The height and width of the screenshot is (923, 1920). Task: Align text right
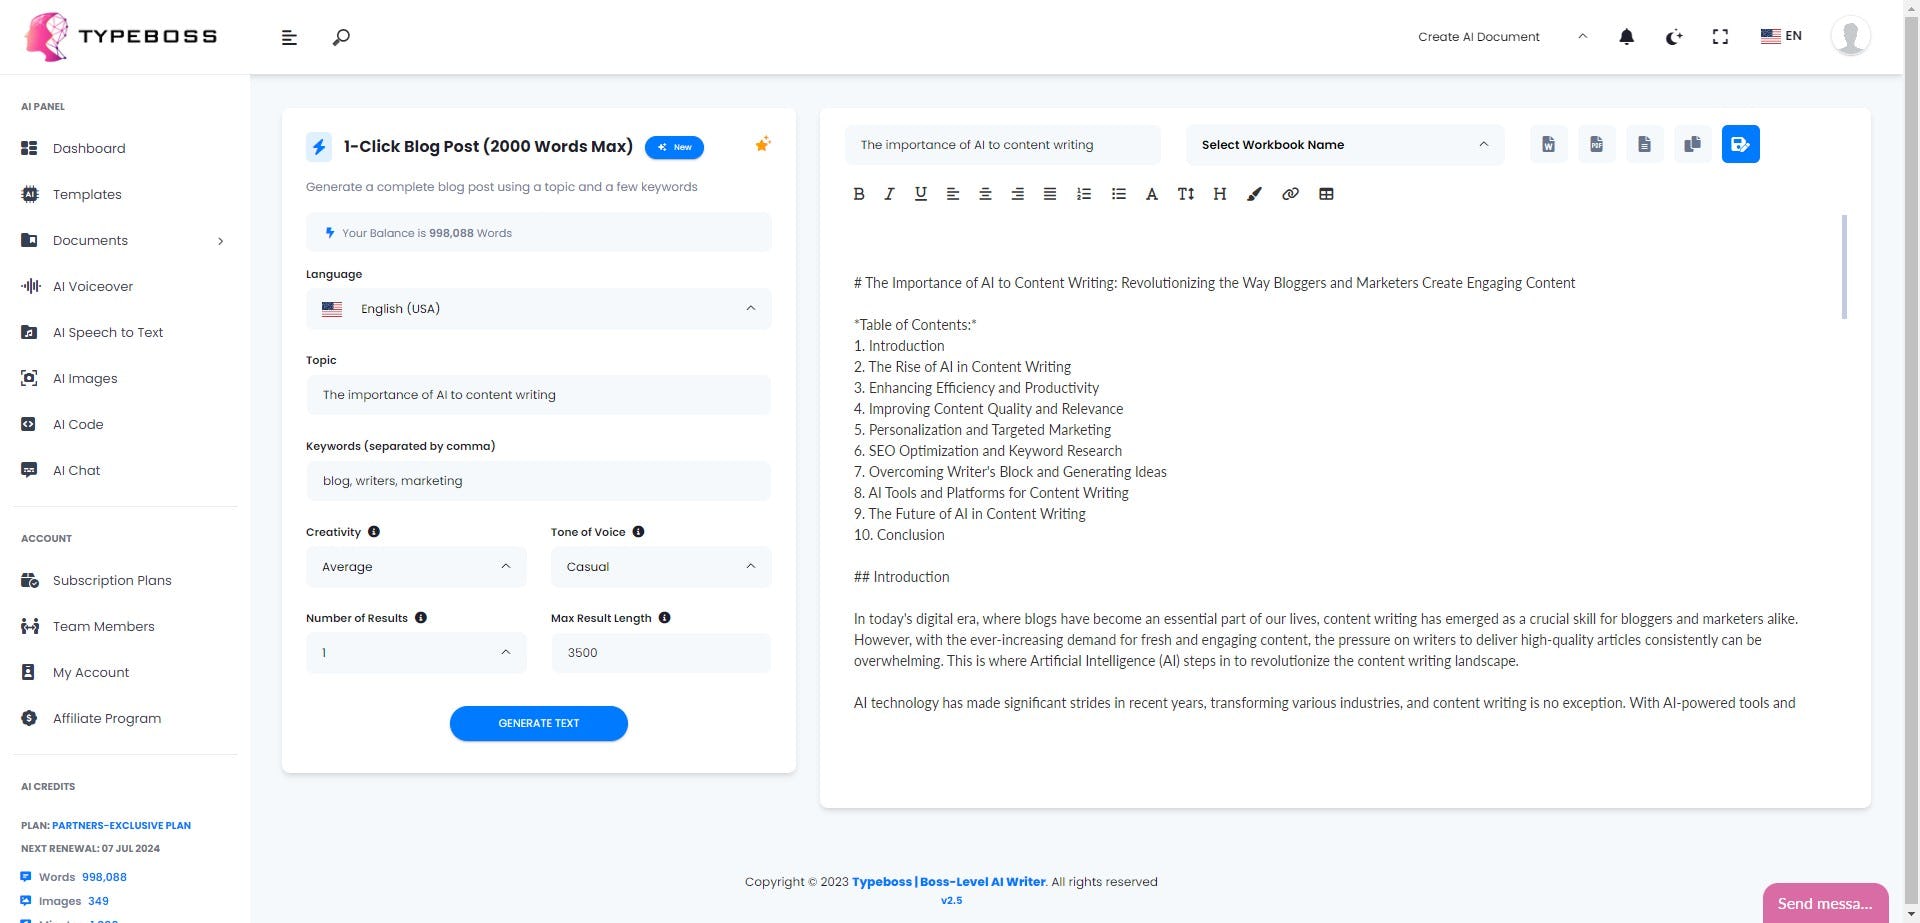(1017, 194)
